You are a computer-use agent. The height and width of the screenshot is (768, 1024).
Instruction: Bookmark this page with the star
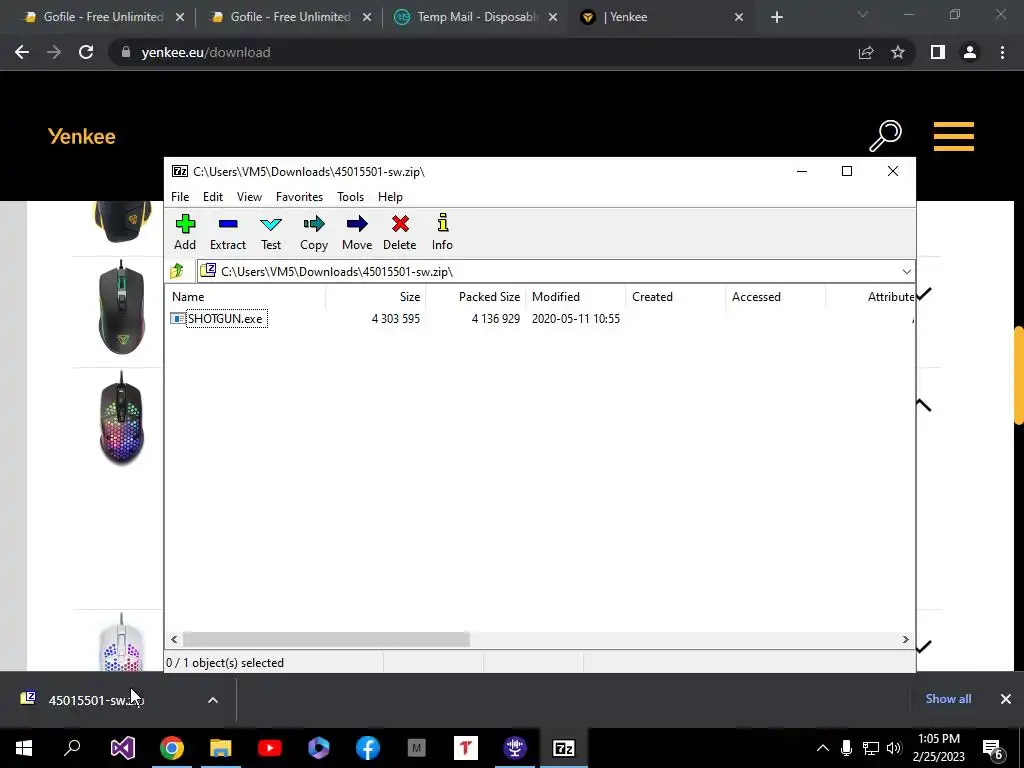[x=898, y=52]
